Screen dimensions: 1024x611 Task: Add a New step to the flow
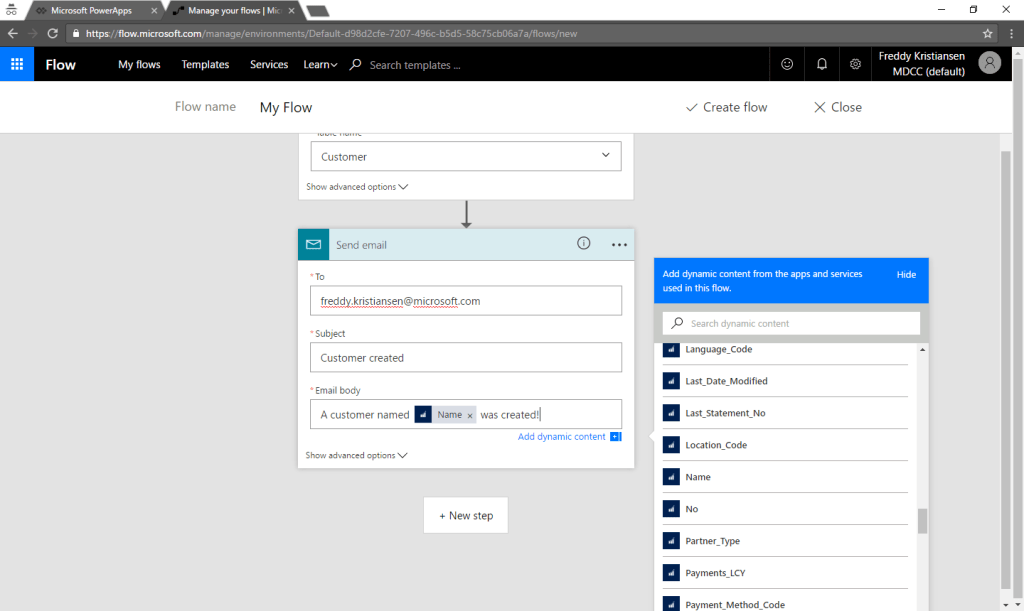466,515
